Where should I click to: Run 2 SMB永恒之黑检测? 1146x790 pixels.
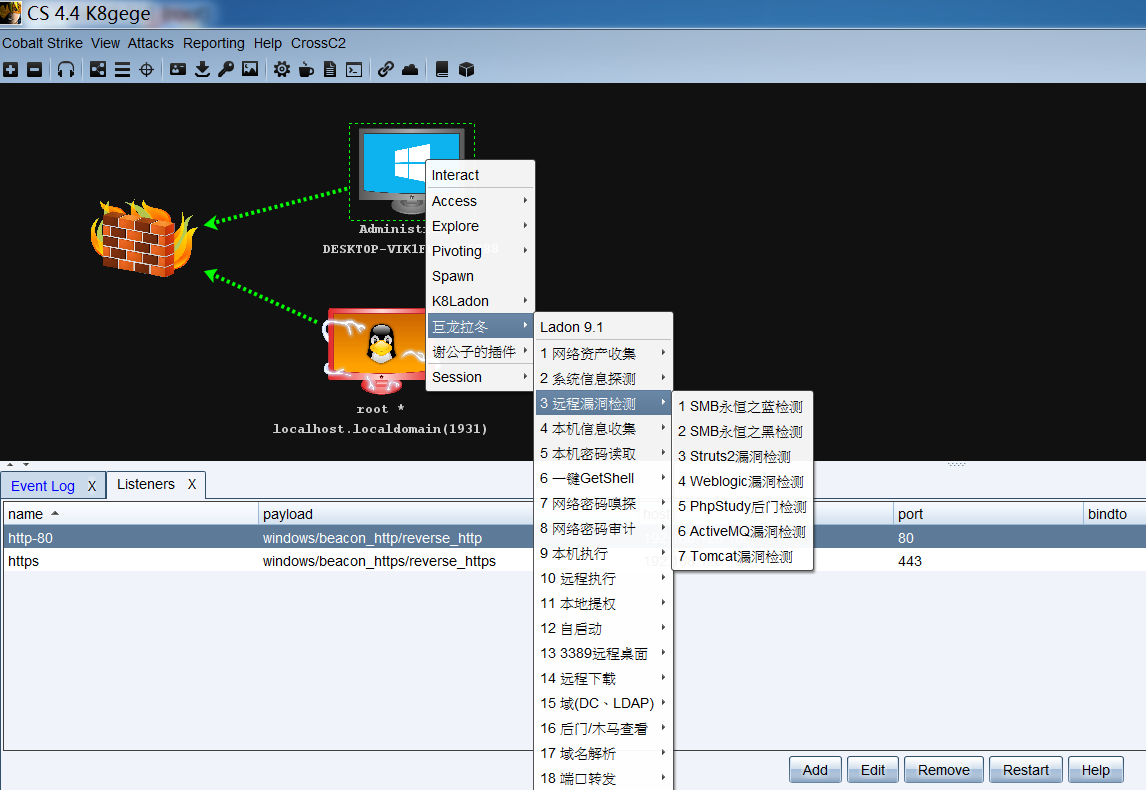pos(742,431)
